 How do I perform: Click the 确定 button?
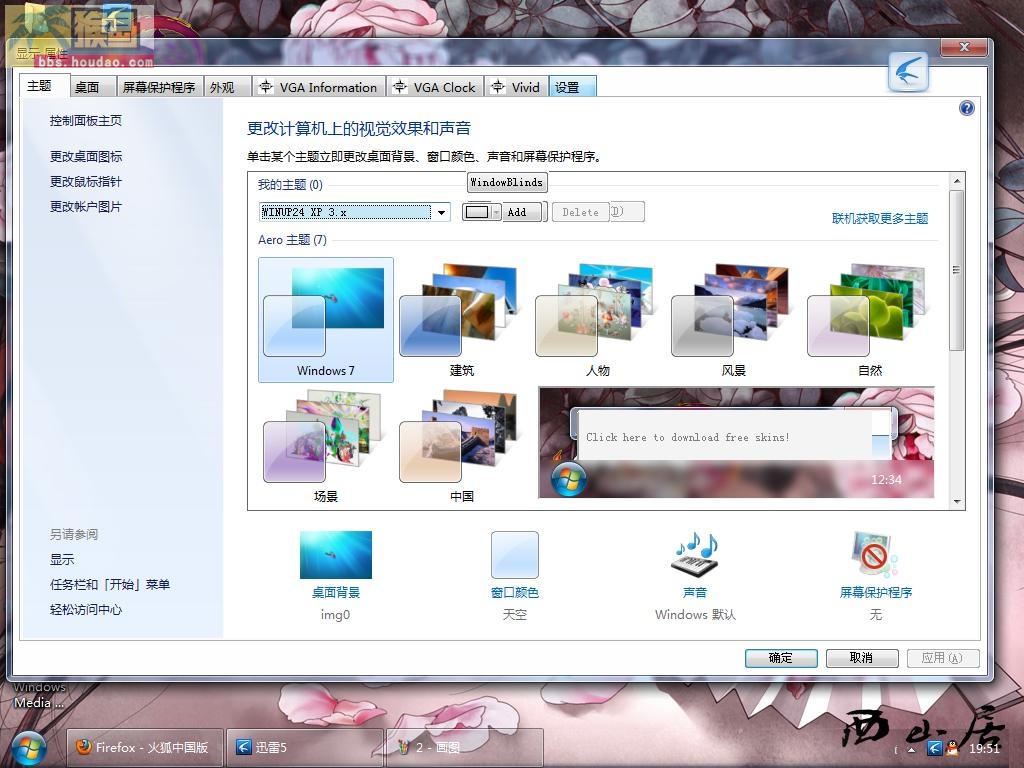781,658
